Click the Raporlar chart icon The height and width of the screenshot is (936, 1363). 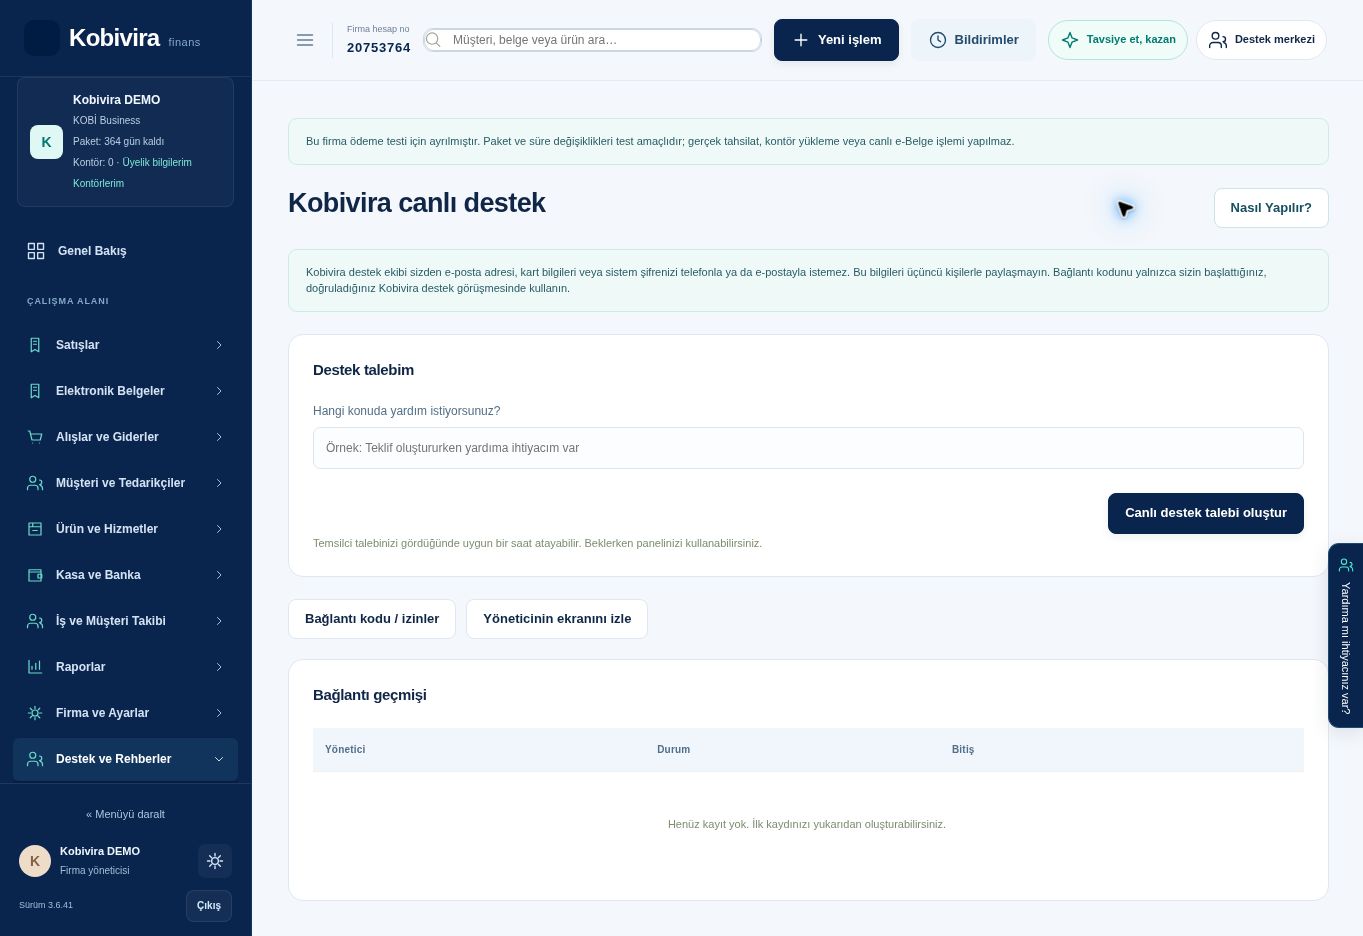pyautogui.click(x=35, y=667)
